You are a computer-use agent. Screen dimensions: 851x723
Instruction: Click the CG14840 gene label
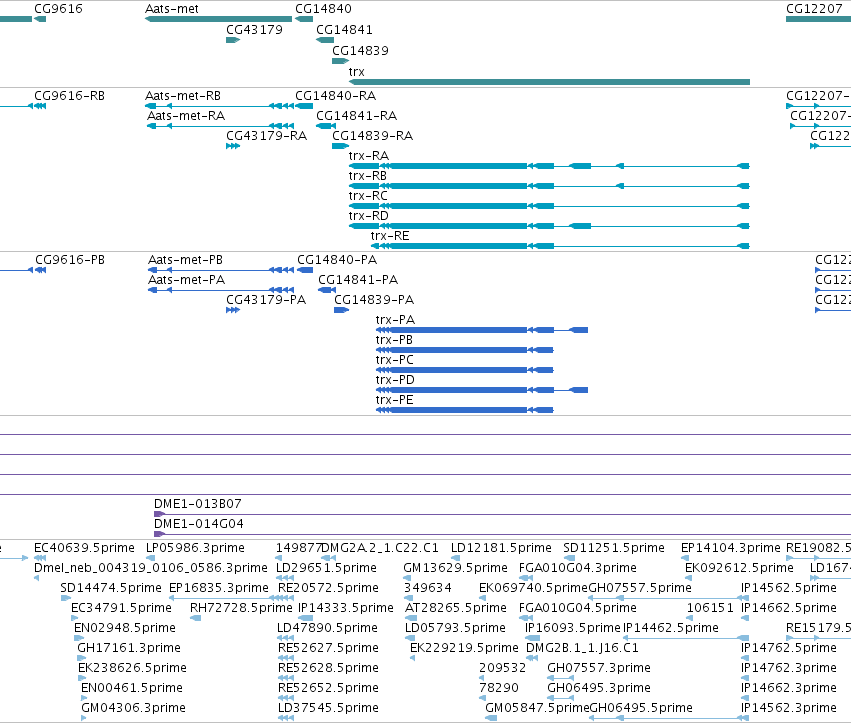click(x=323, y=9)
